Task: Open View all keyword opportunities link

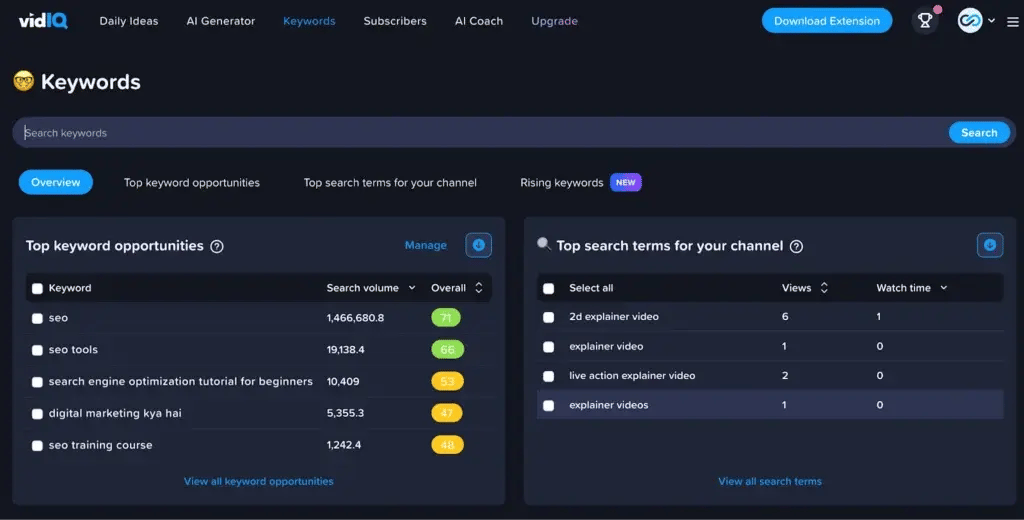Action: [258, 481]
